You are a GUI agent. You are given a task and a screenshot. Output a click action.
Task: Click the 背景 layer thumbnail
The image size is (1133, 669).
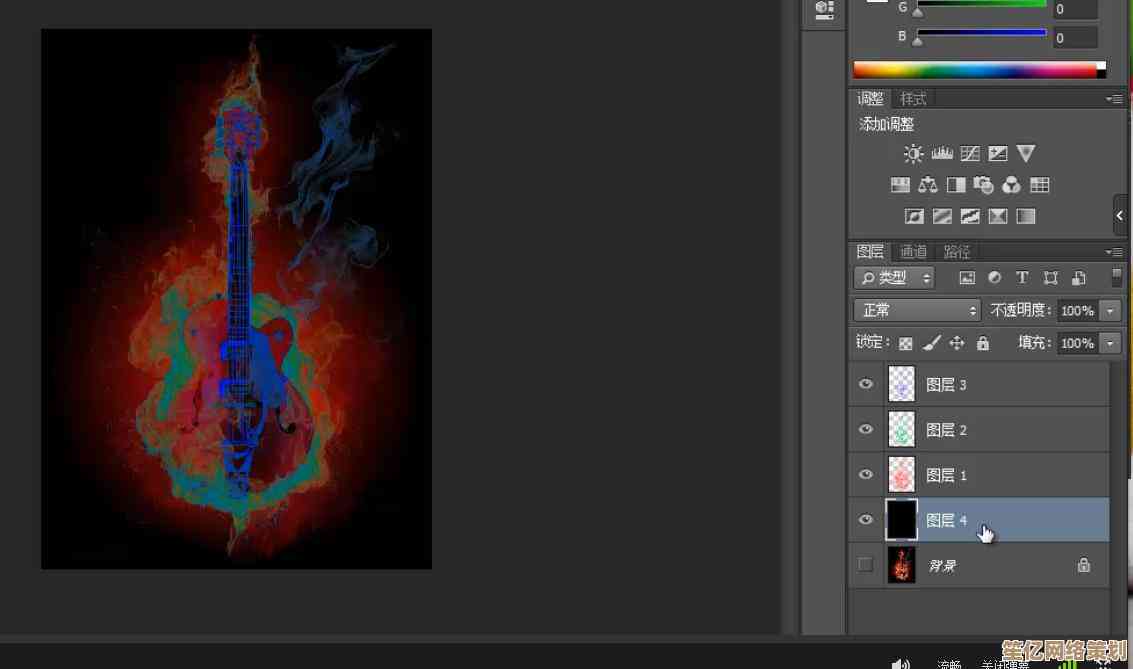(x=902, y=565)
